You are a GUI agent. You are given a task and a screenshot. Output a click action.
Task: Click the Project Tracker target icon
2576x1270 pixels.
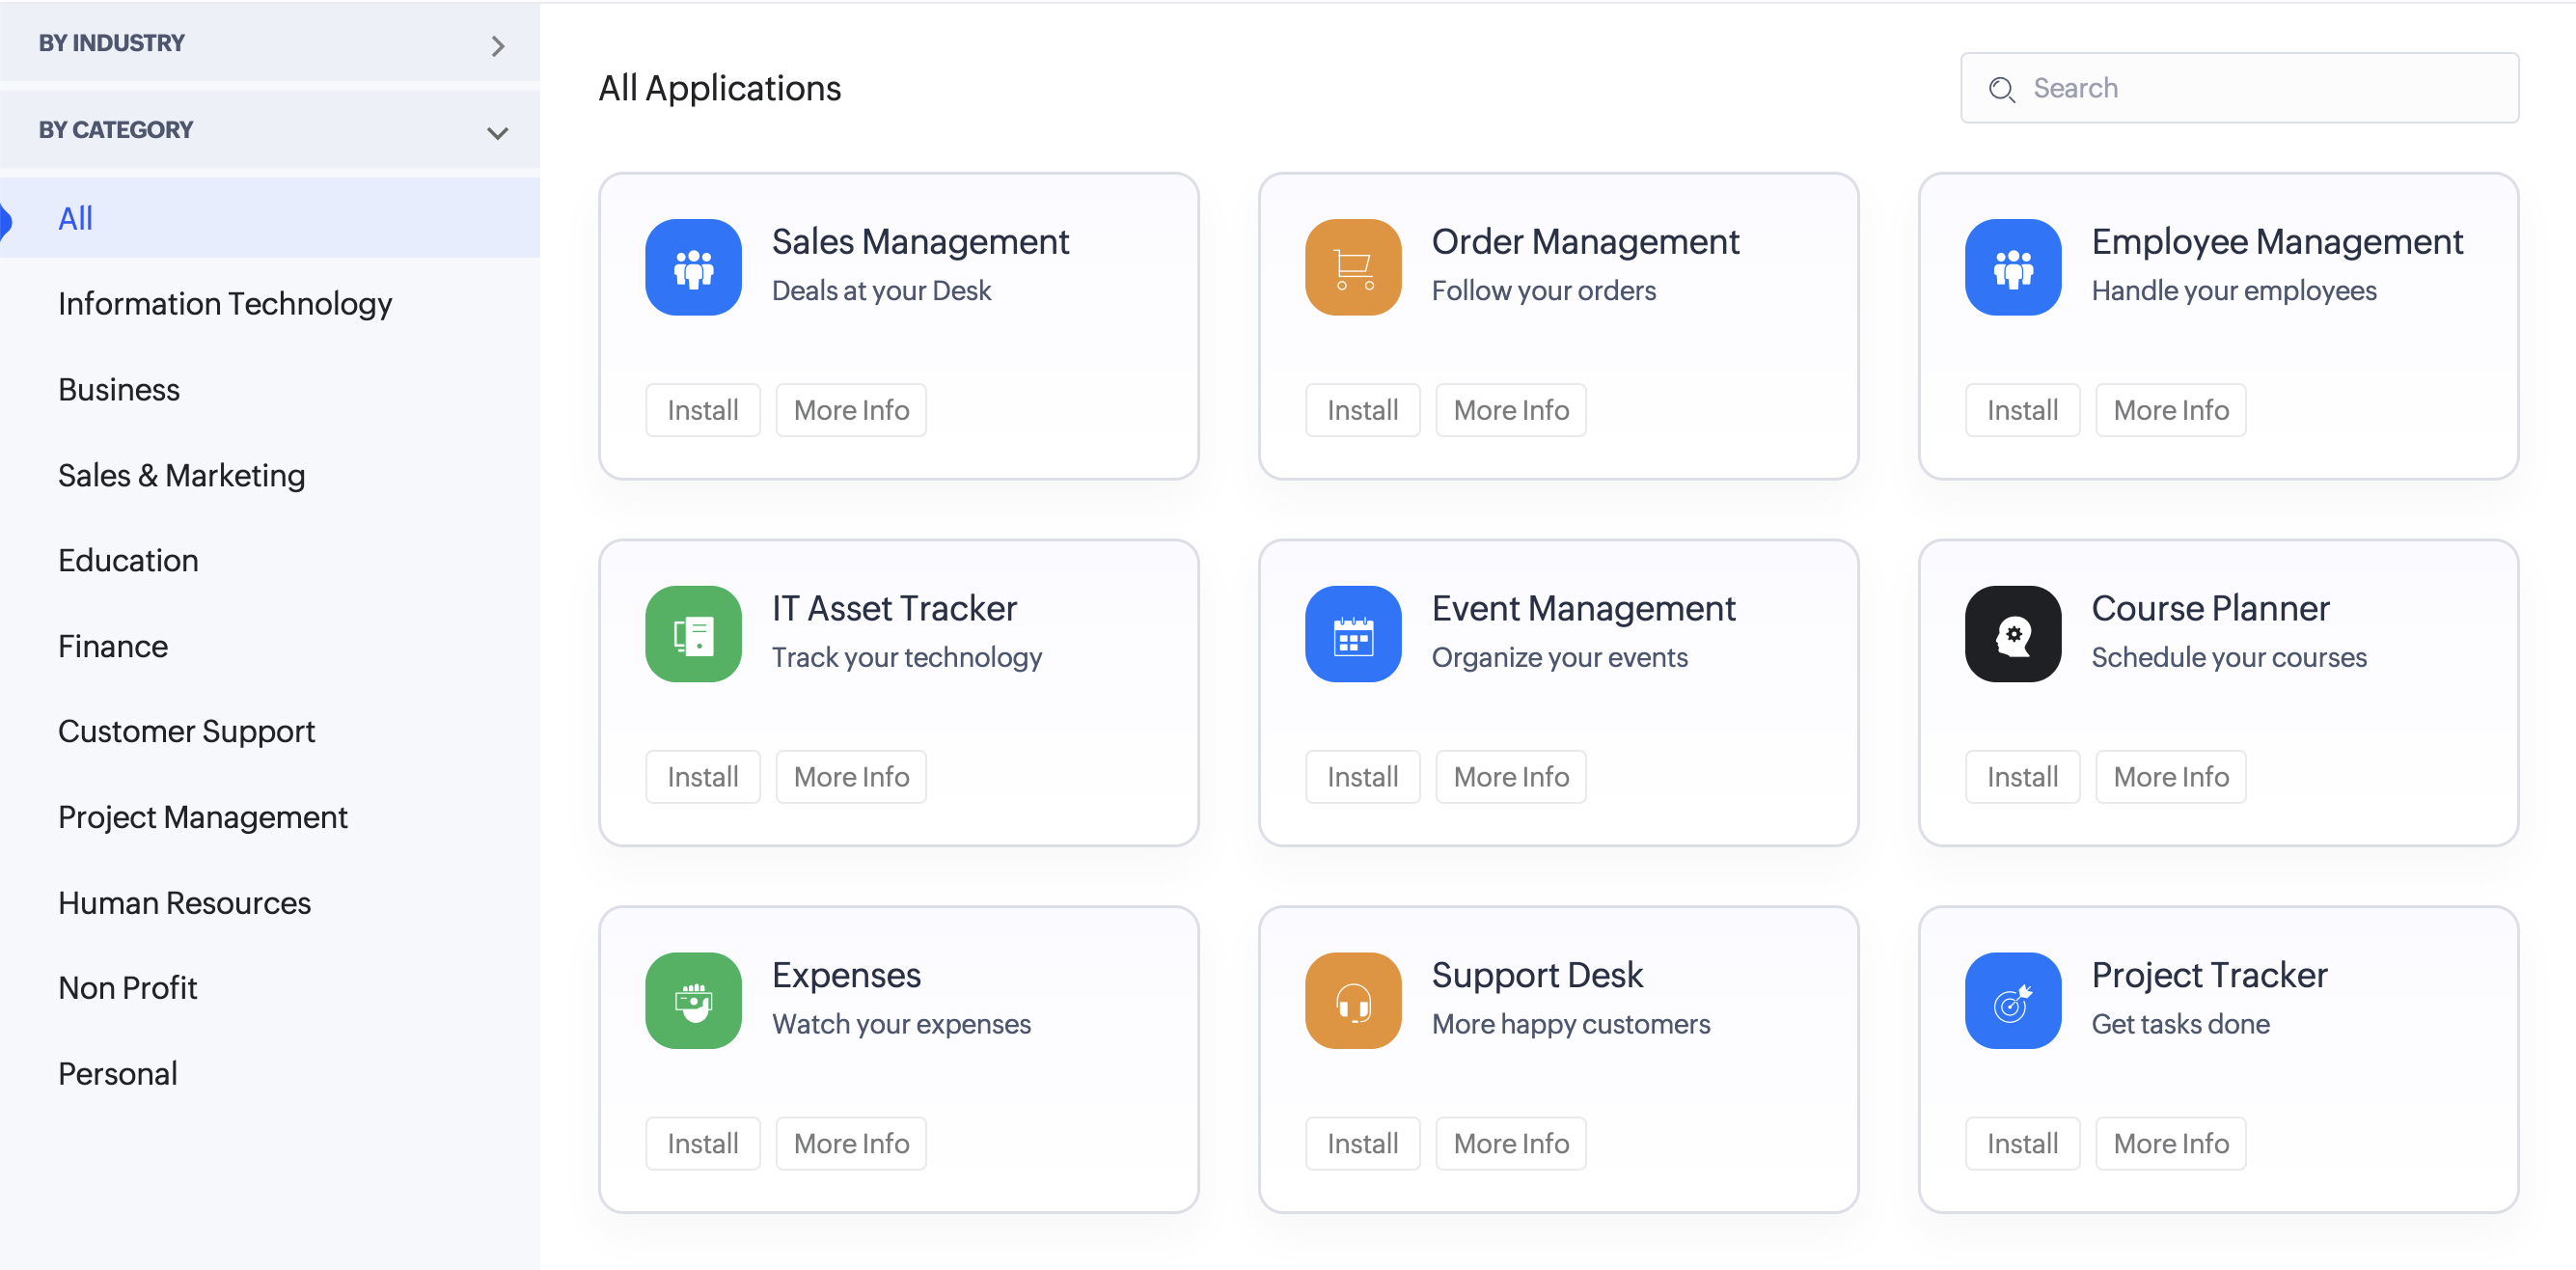pos(2012,1000)
